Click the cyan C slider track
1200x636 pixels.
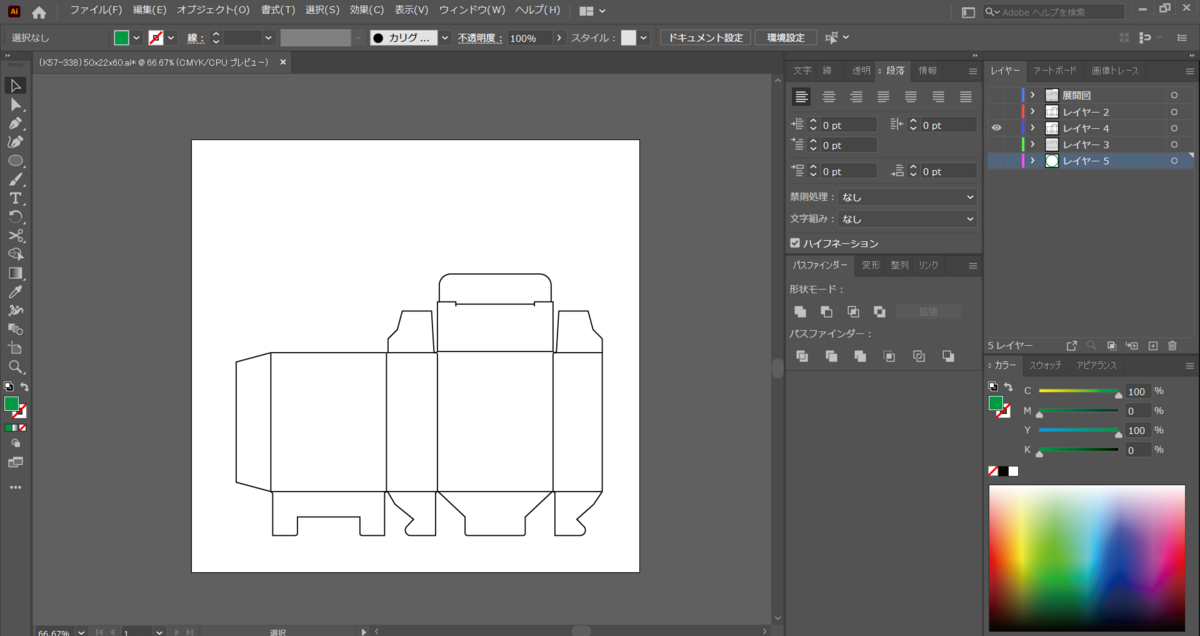(x=1078, y=391)
